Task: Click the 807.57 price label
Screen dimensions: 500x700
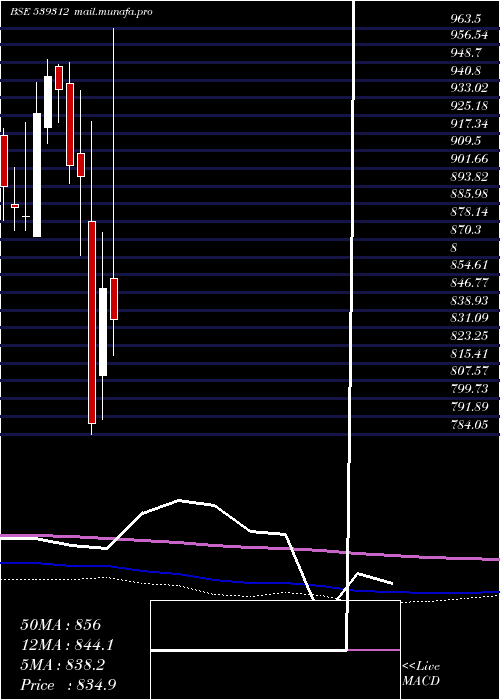Action: click(469, 371)
